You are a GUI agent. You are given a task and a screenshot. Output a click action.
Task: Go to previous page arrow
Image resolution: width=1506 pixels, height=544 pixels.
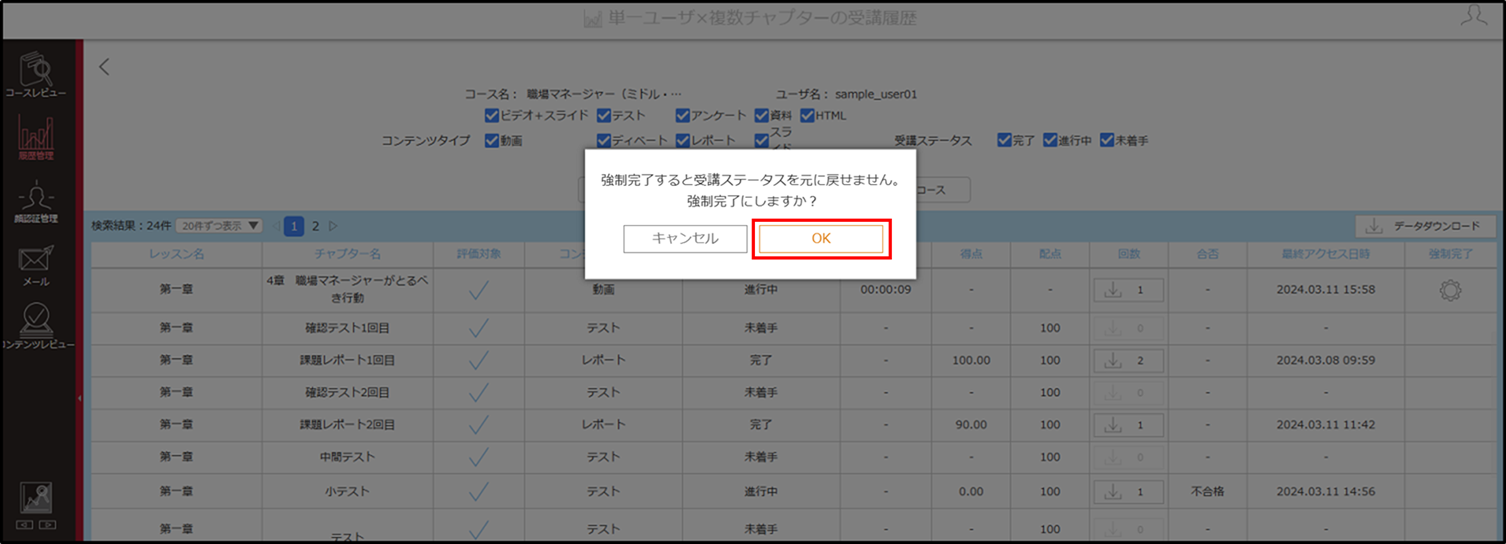click(277, 226)
